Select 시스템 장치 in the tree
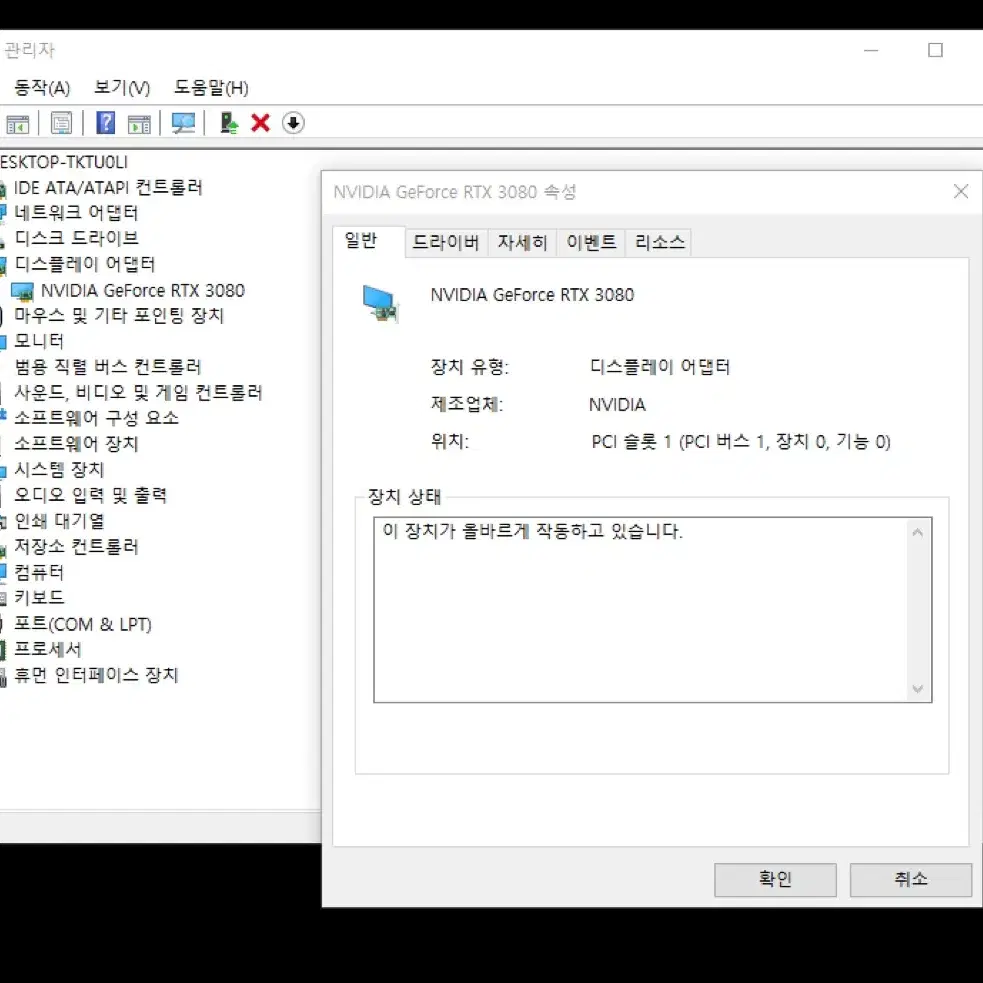Screen dimensions: 983x983 coord(59,470)
